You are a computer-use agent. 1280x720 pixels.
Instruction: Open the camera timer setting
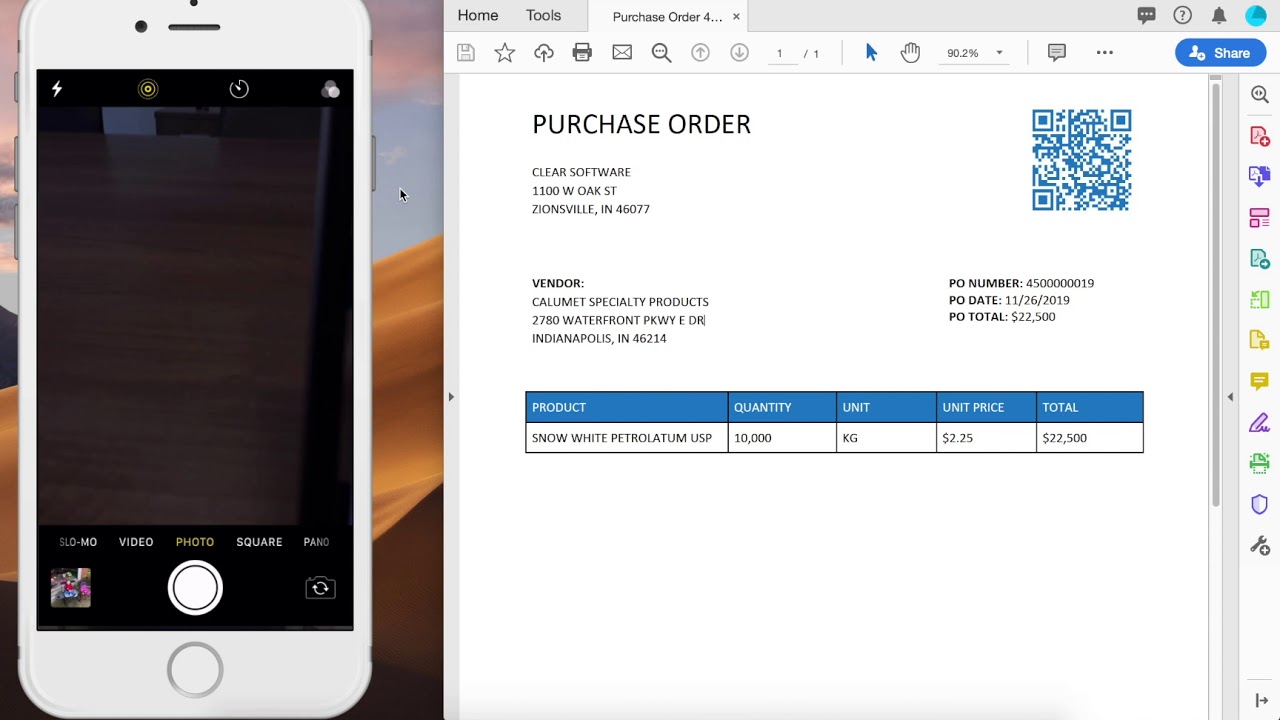(x=239, y=89)
